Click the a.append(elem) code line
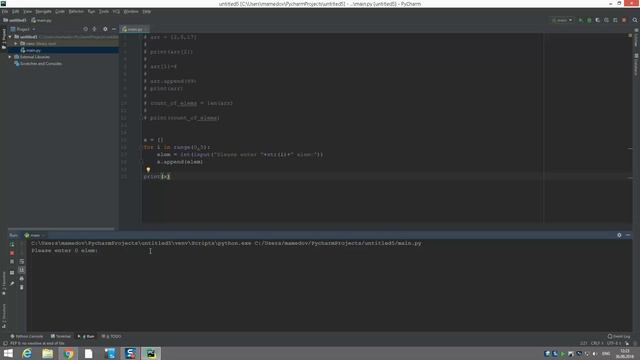 (180, 162)
